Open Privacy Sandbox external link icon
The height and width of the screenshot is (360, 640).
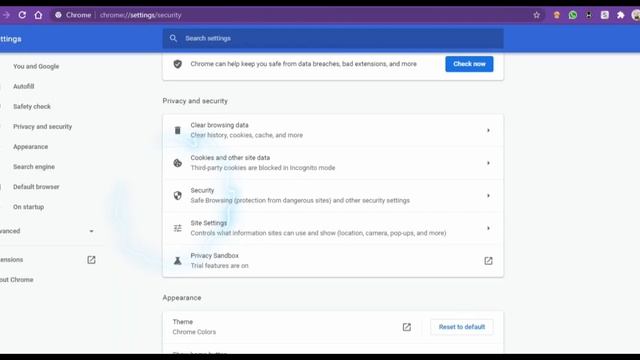click(x=488, y=261)
